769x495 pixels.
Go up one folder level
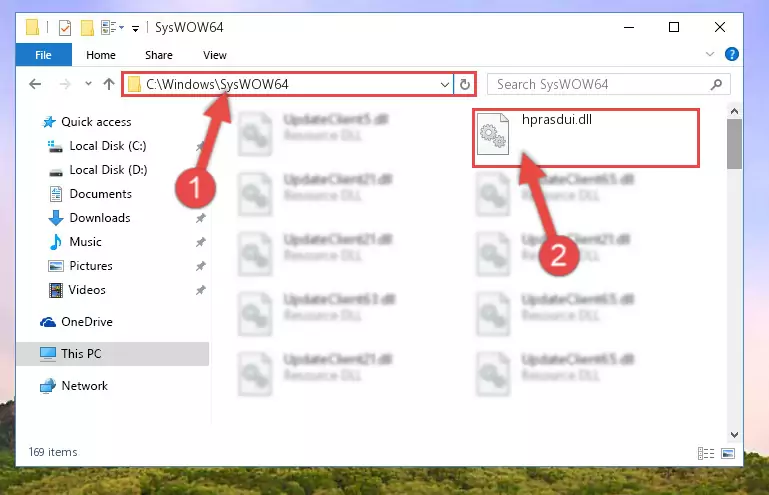tap(109, 84)
